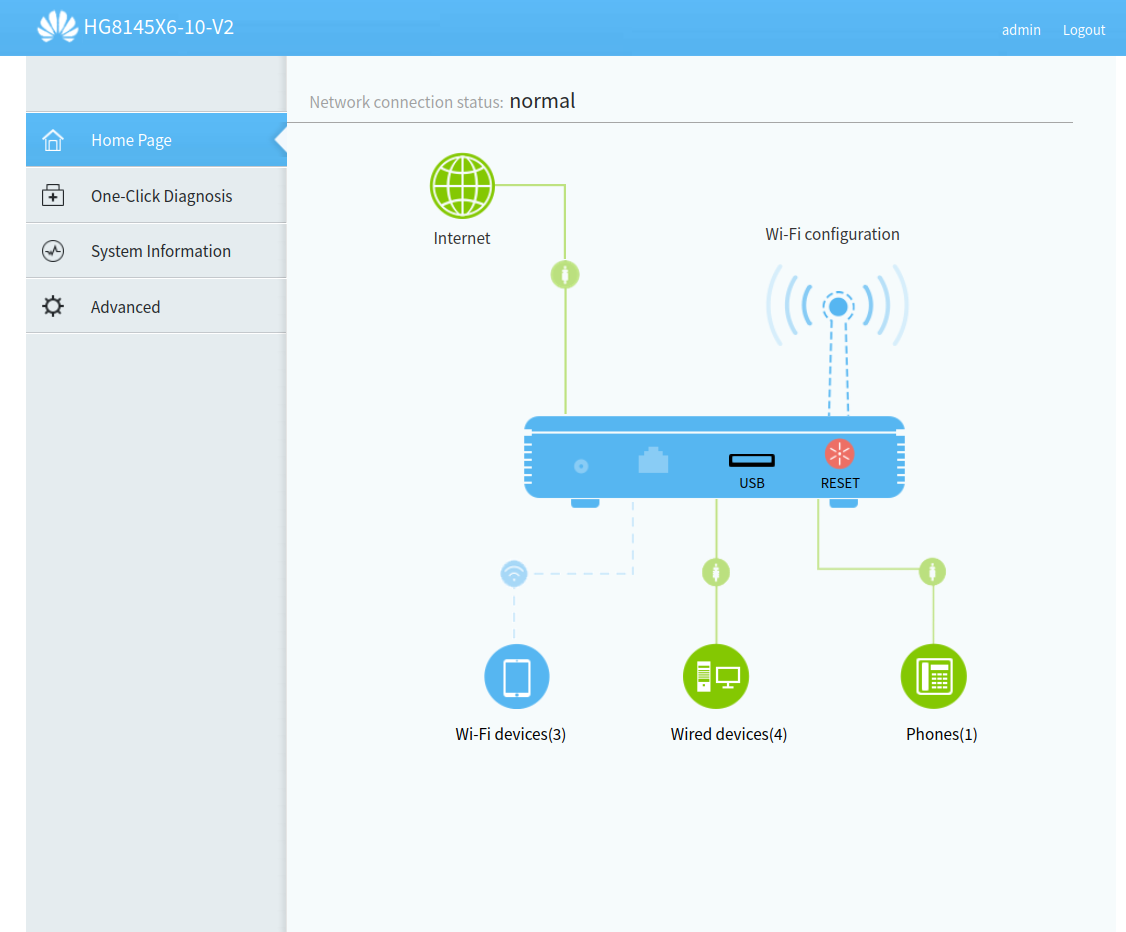Click the Logout link
Viewport: 1126px width, 932px height.
point(1084,30)
